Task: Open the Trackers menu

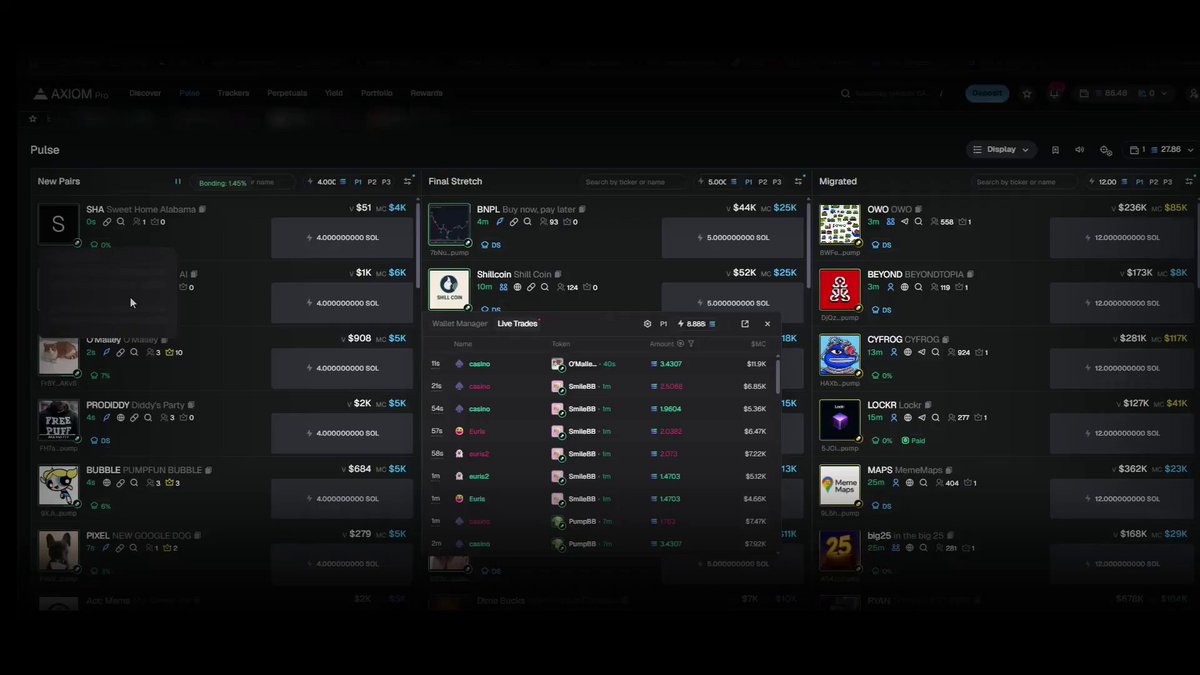Action: pyautogui.click(x=233, y=93)
